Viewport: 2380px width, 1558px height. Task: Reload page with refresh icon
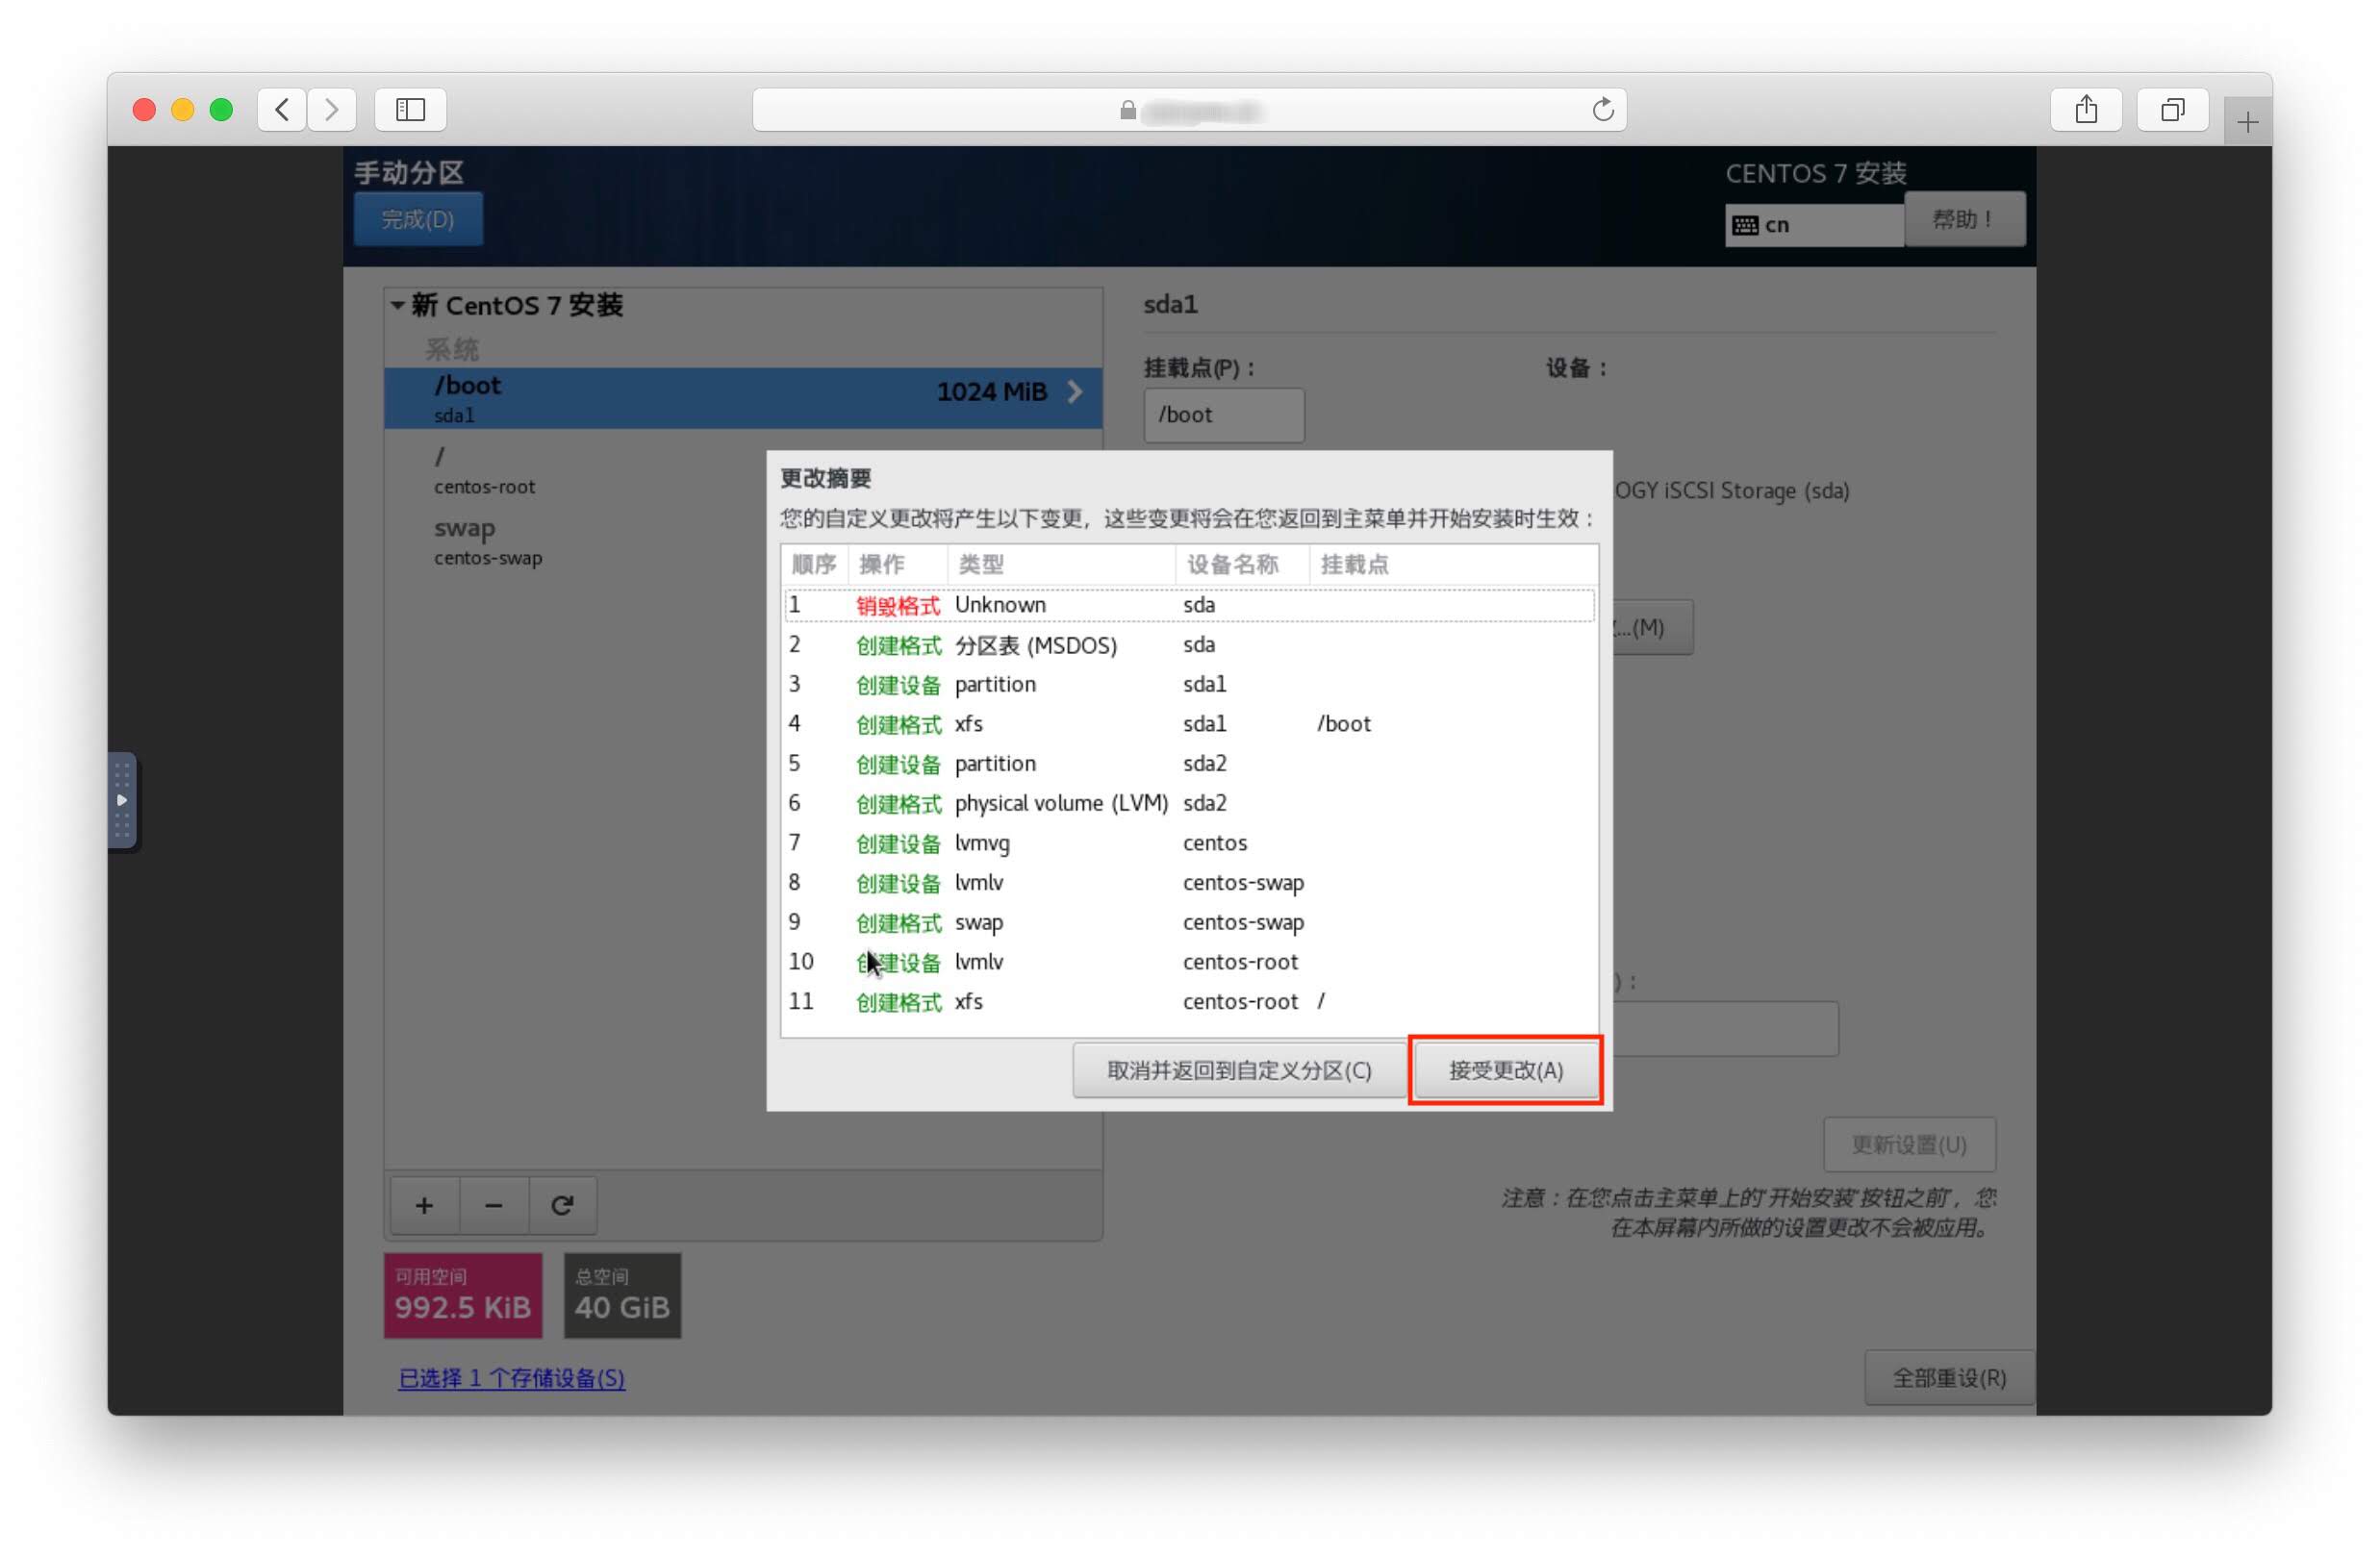click(1602, 109)
